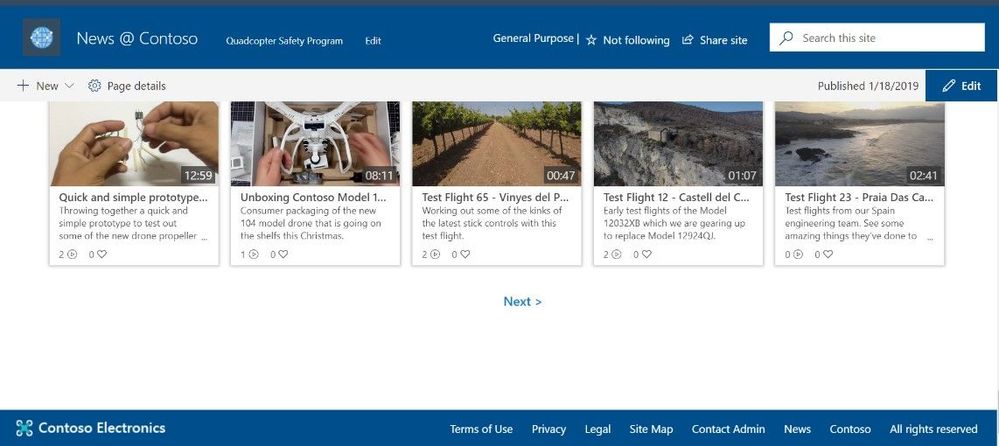Click the Not following star icon

[591, 40]
